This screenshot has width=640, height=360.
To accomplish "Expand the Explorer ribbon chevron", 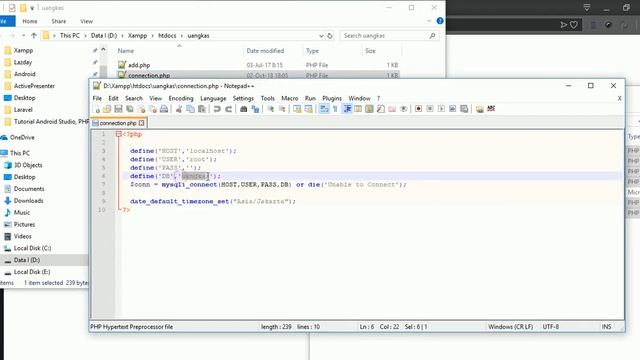I will coord(429,21).
